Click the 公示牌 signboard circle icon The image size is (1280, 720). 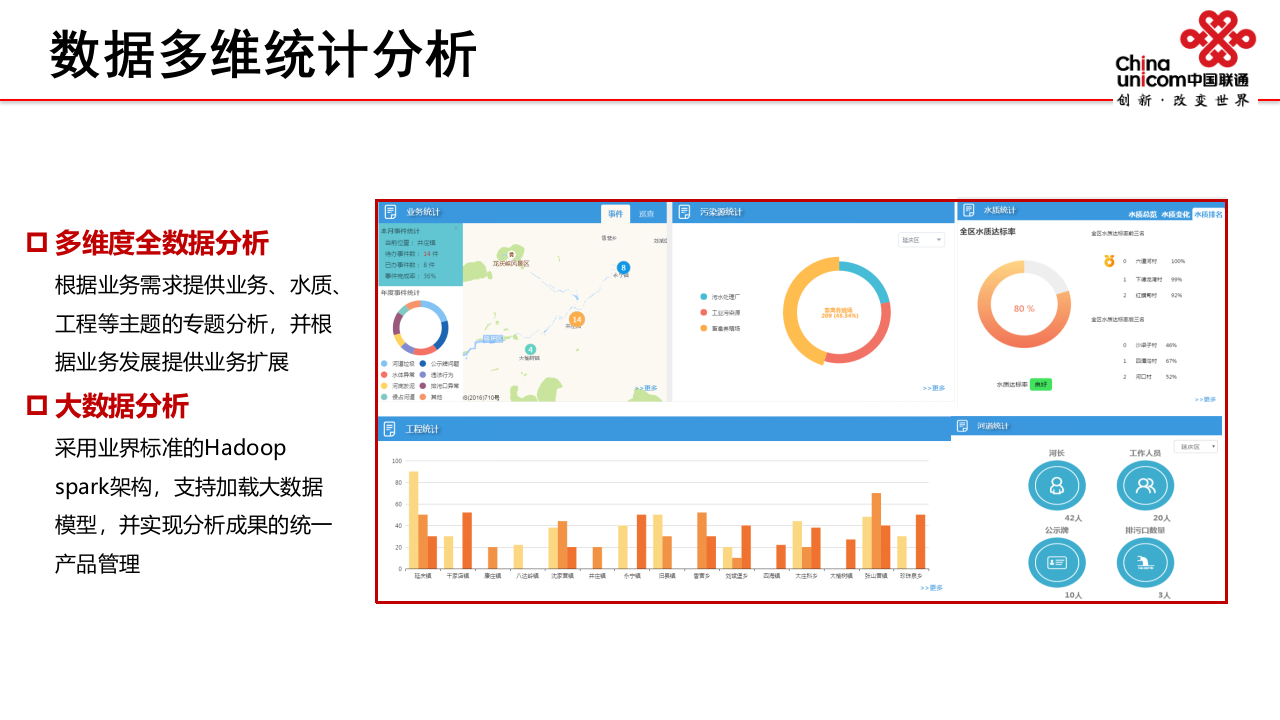(x=1057, y=562)
